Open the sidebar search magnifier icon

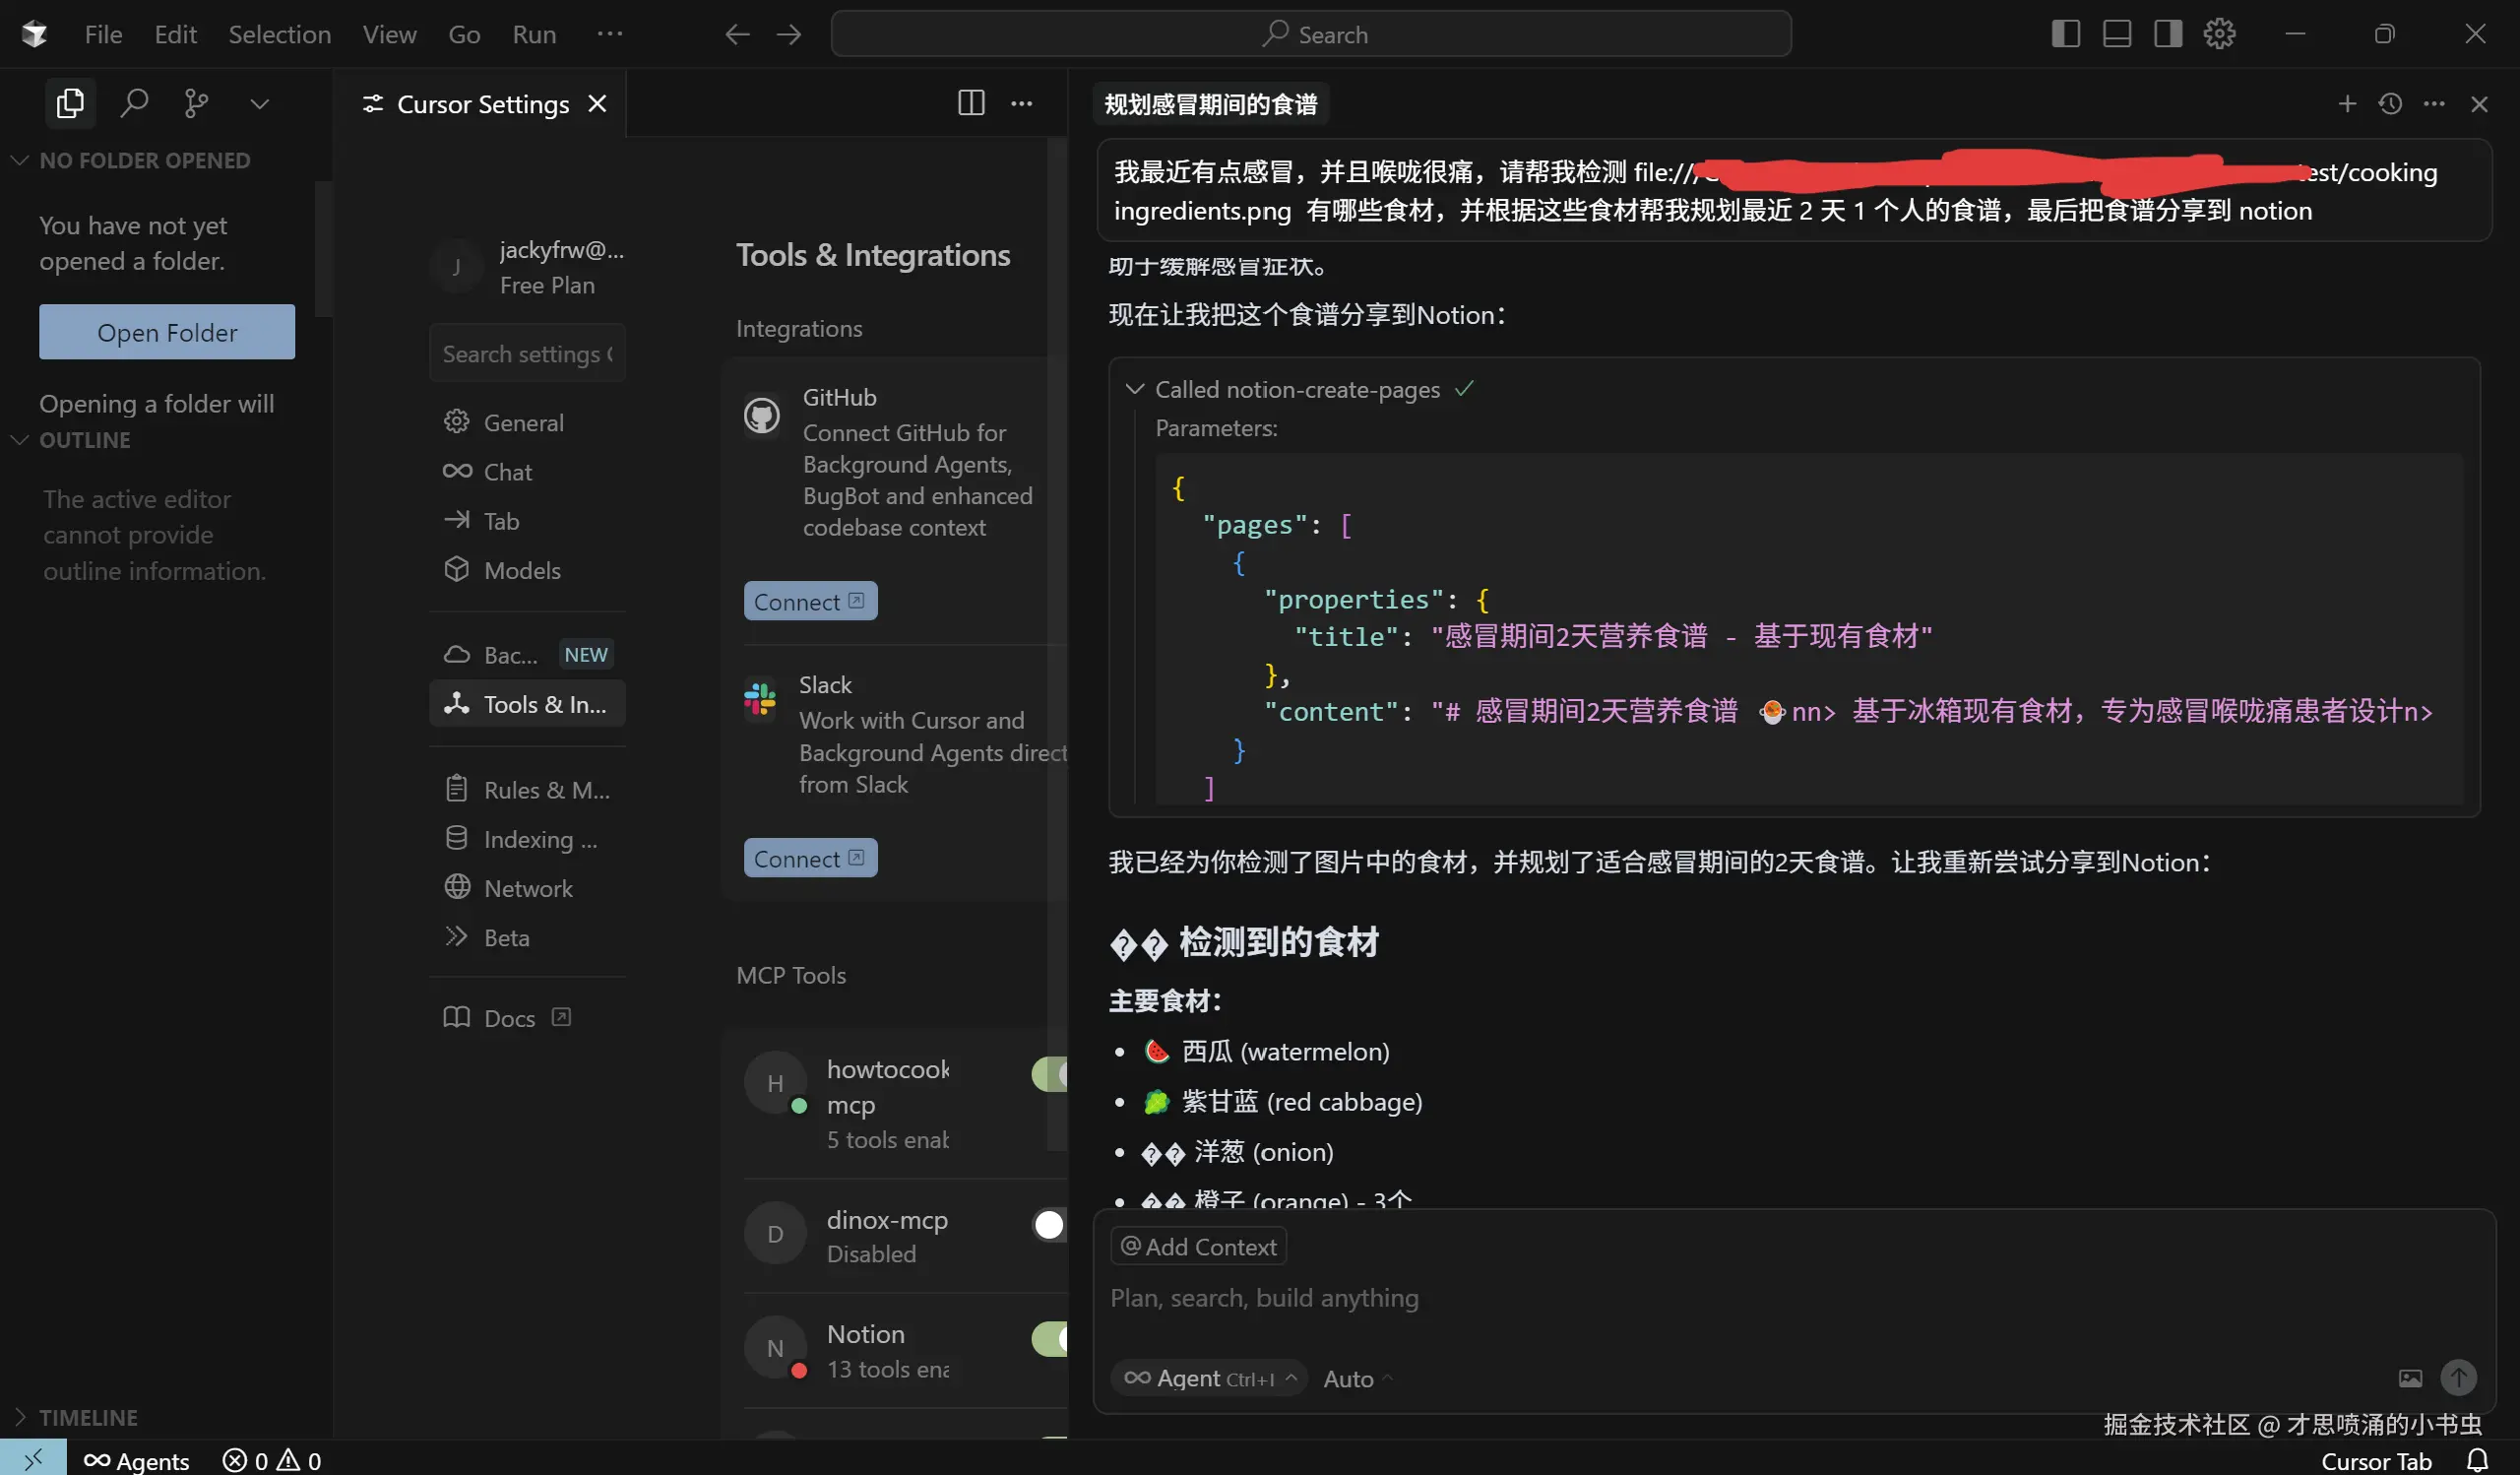pyautogui.click(x=133, y=103)
